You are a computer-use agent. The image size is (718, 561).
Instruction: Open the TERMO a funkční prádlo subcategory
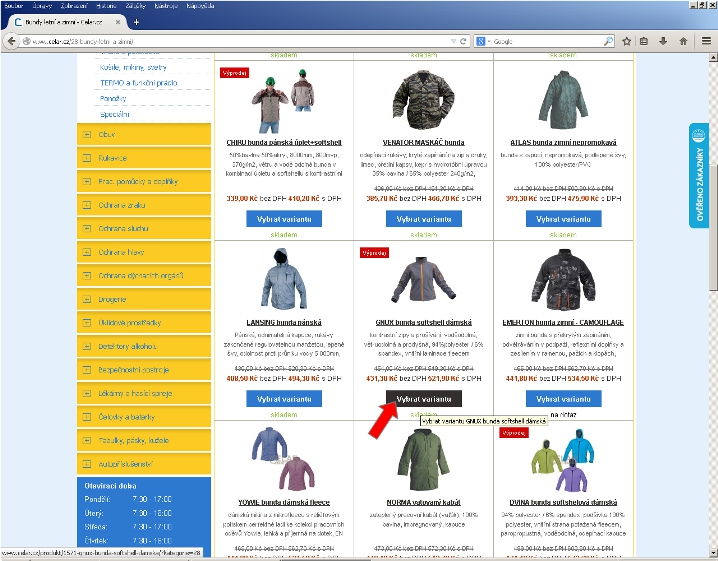point(138,83)
